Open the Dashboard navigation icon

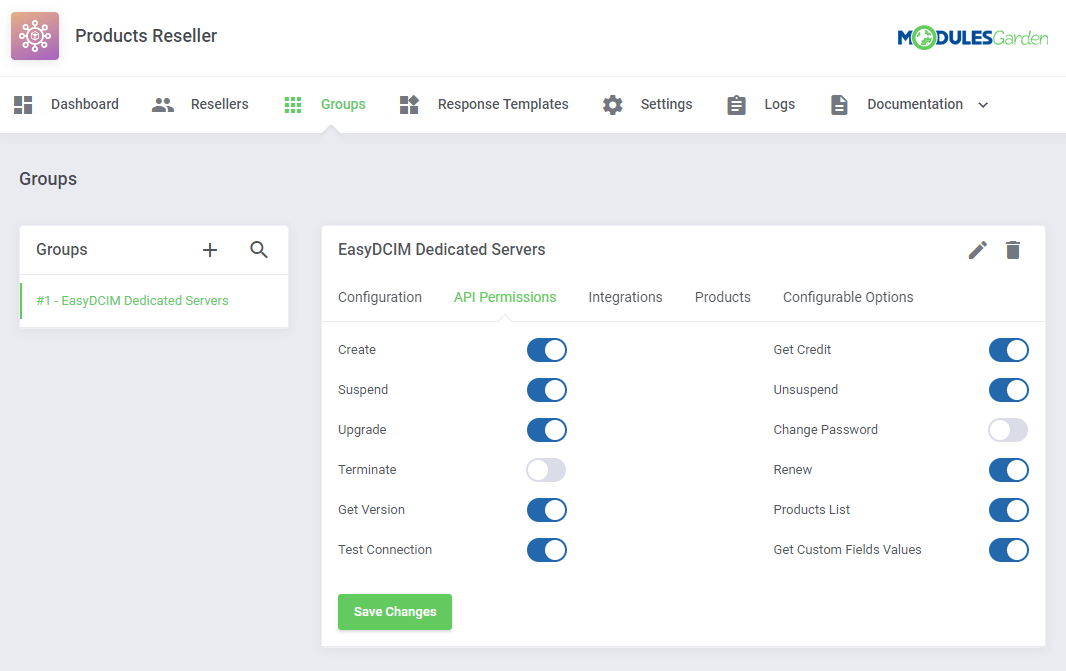[23, 104]
